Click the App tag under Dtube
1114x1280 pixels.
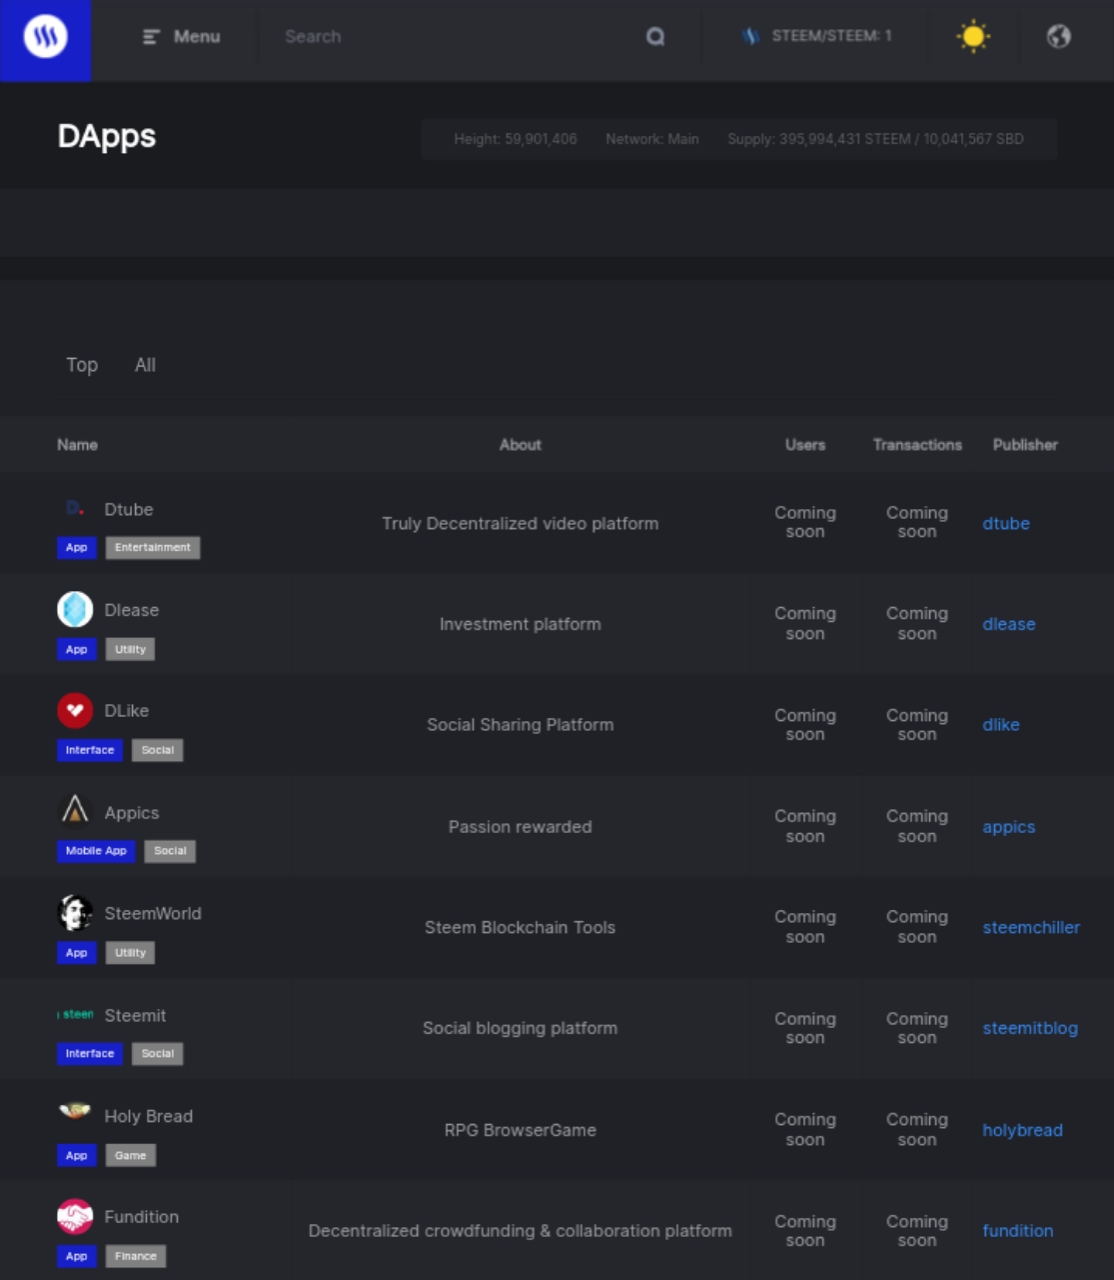76,548
